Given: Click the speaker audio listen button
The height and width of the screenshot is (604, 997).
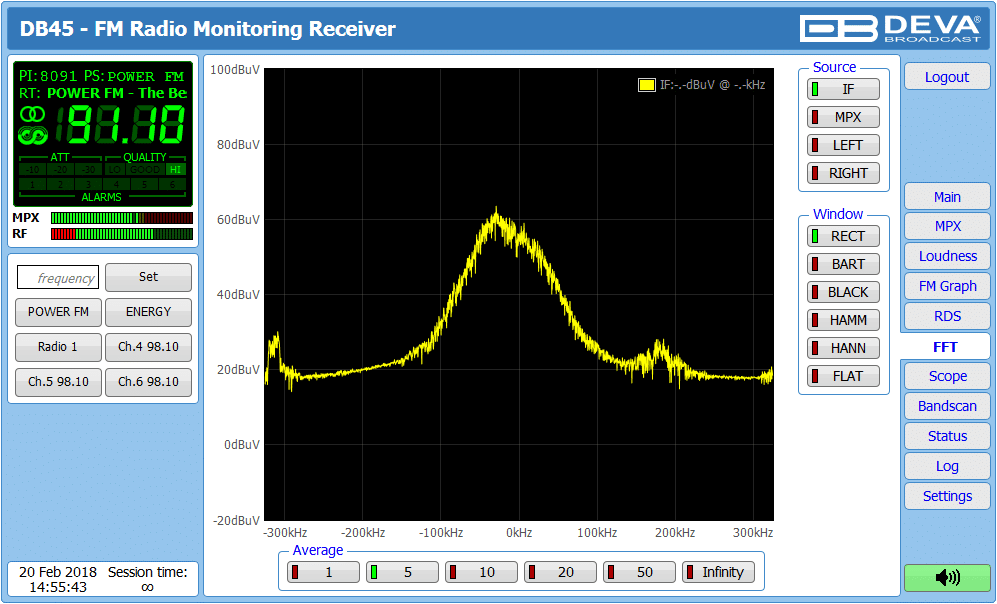Looking at the screenshot, I should pos(946,577).
